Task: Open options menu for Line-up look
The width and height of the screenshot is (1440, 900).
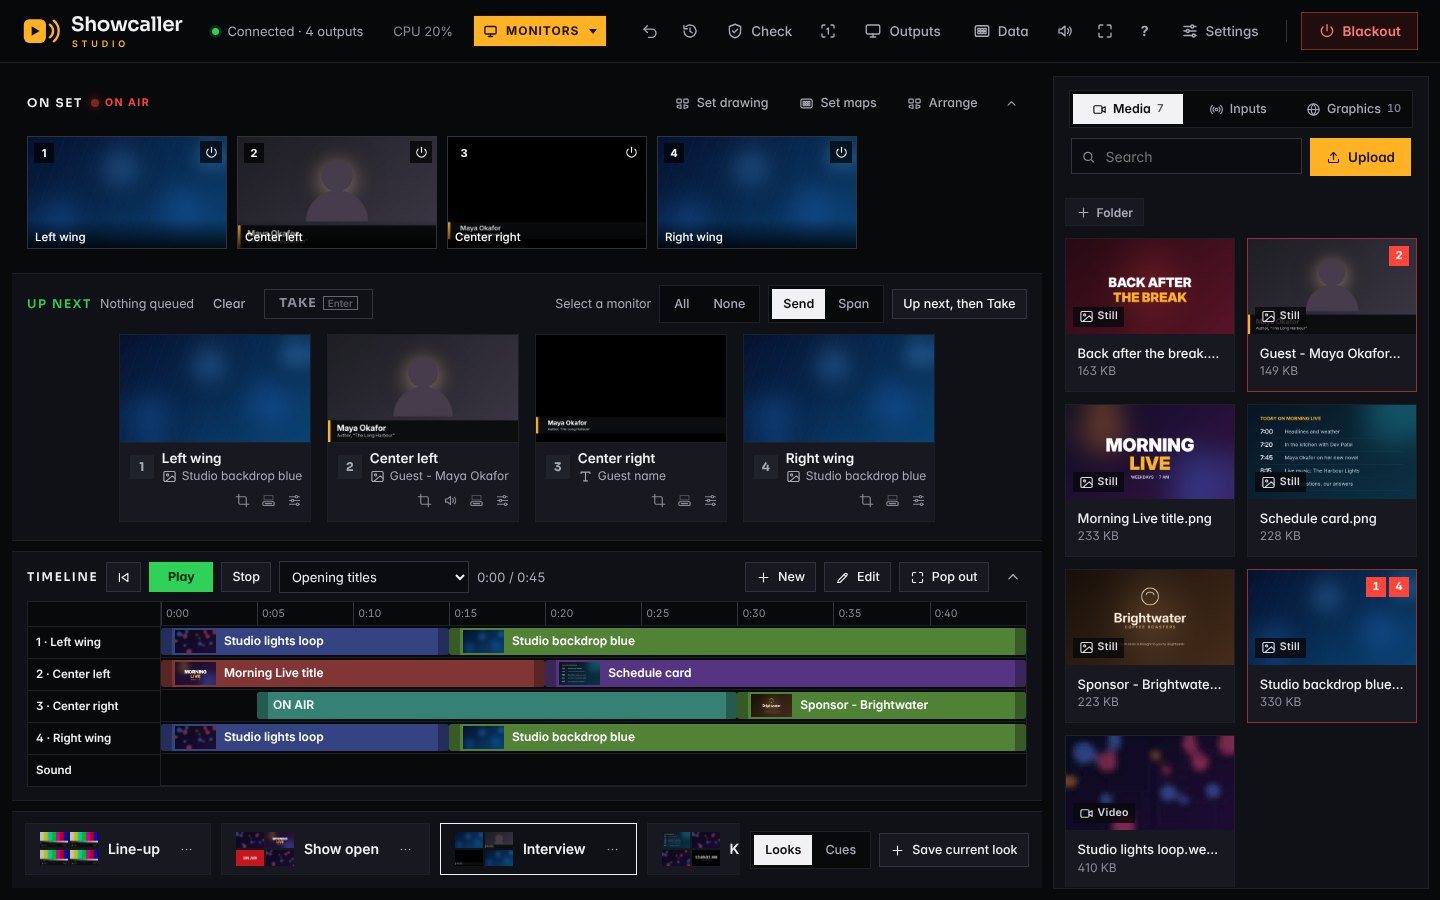Action: click(187, 849)
